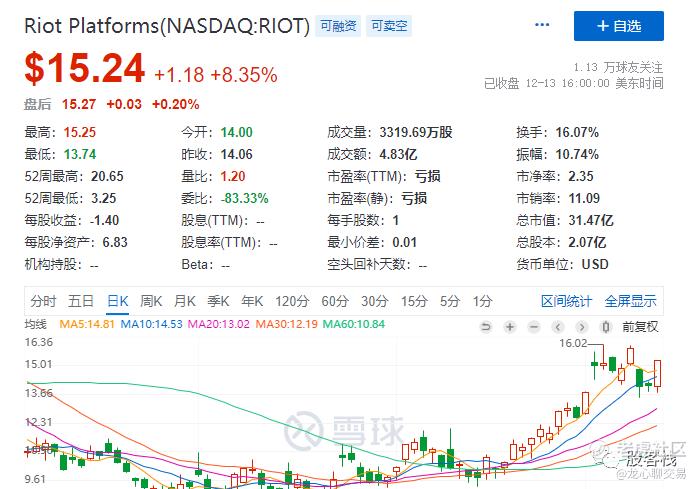Switch to 30分 interval tab
This screenshot has width=699, height=489.
(x=374, y=301)
